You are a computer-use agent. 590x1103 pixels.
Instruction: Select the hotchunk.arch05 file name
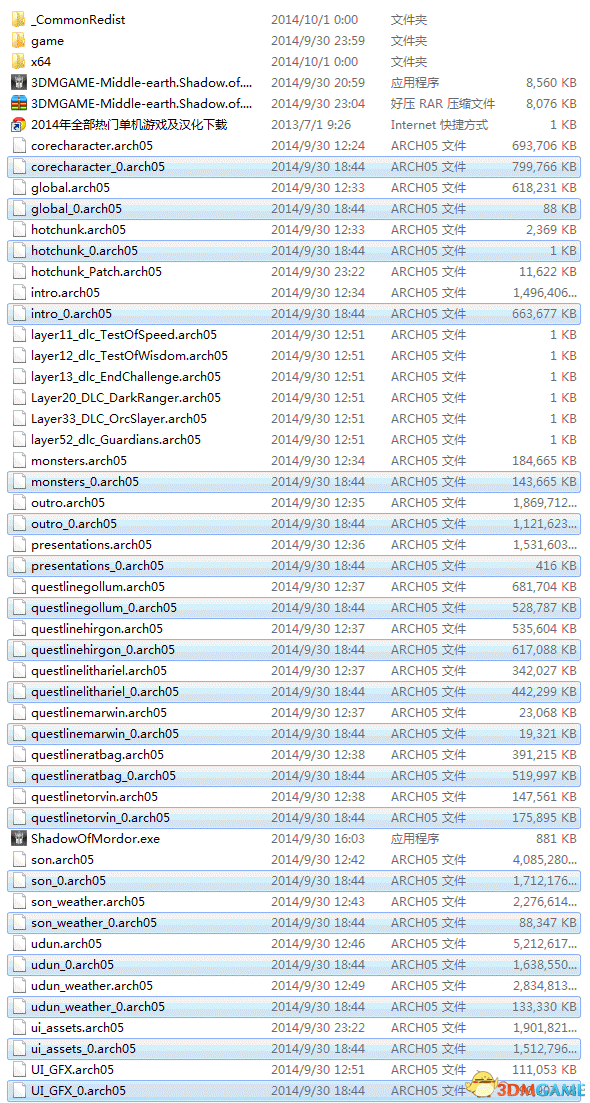79,230
